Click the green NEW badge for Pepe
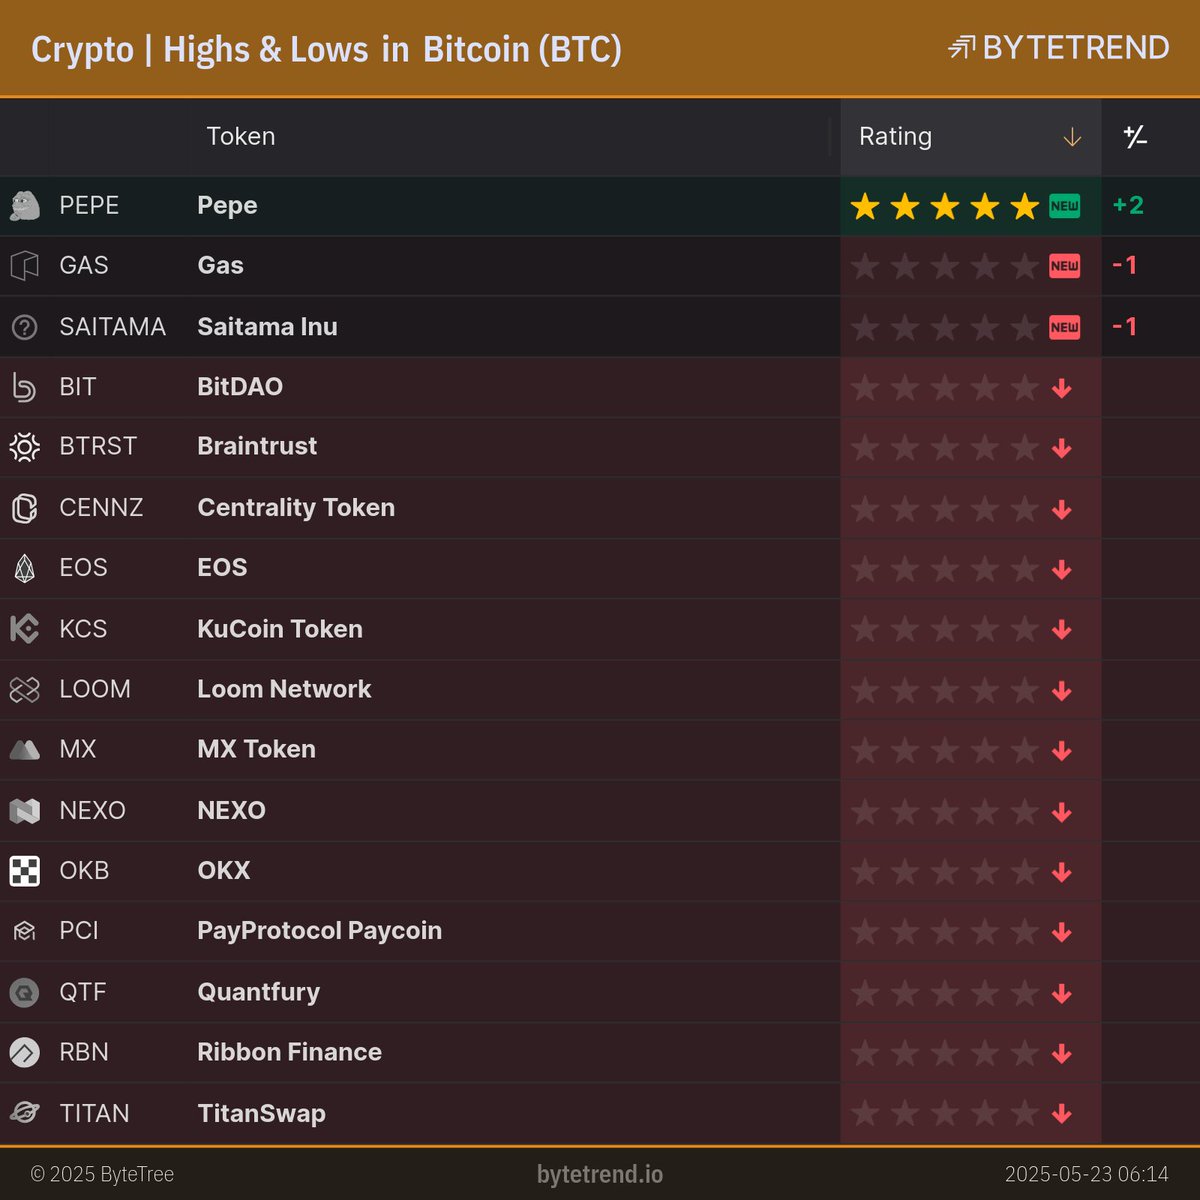1200x1200 pixels. [x=1064, y=206]
